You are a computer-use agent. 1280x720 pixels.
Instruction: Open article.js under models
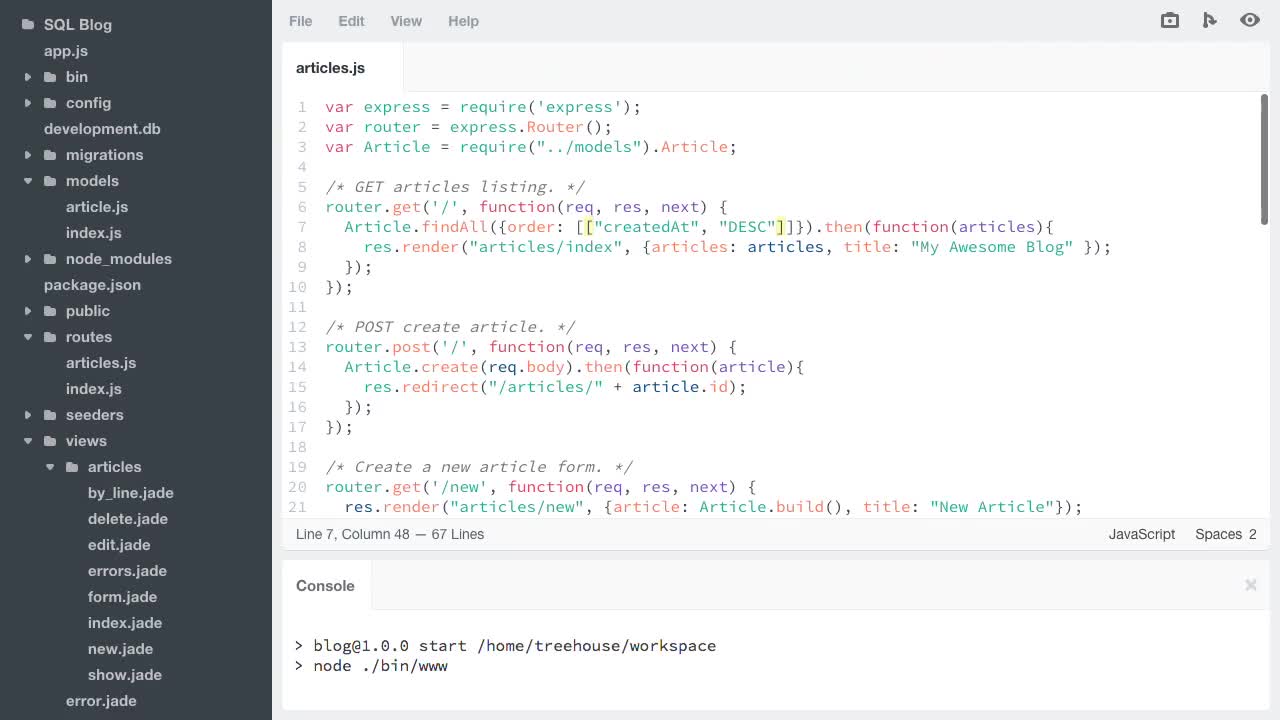[x=97, y=207]
